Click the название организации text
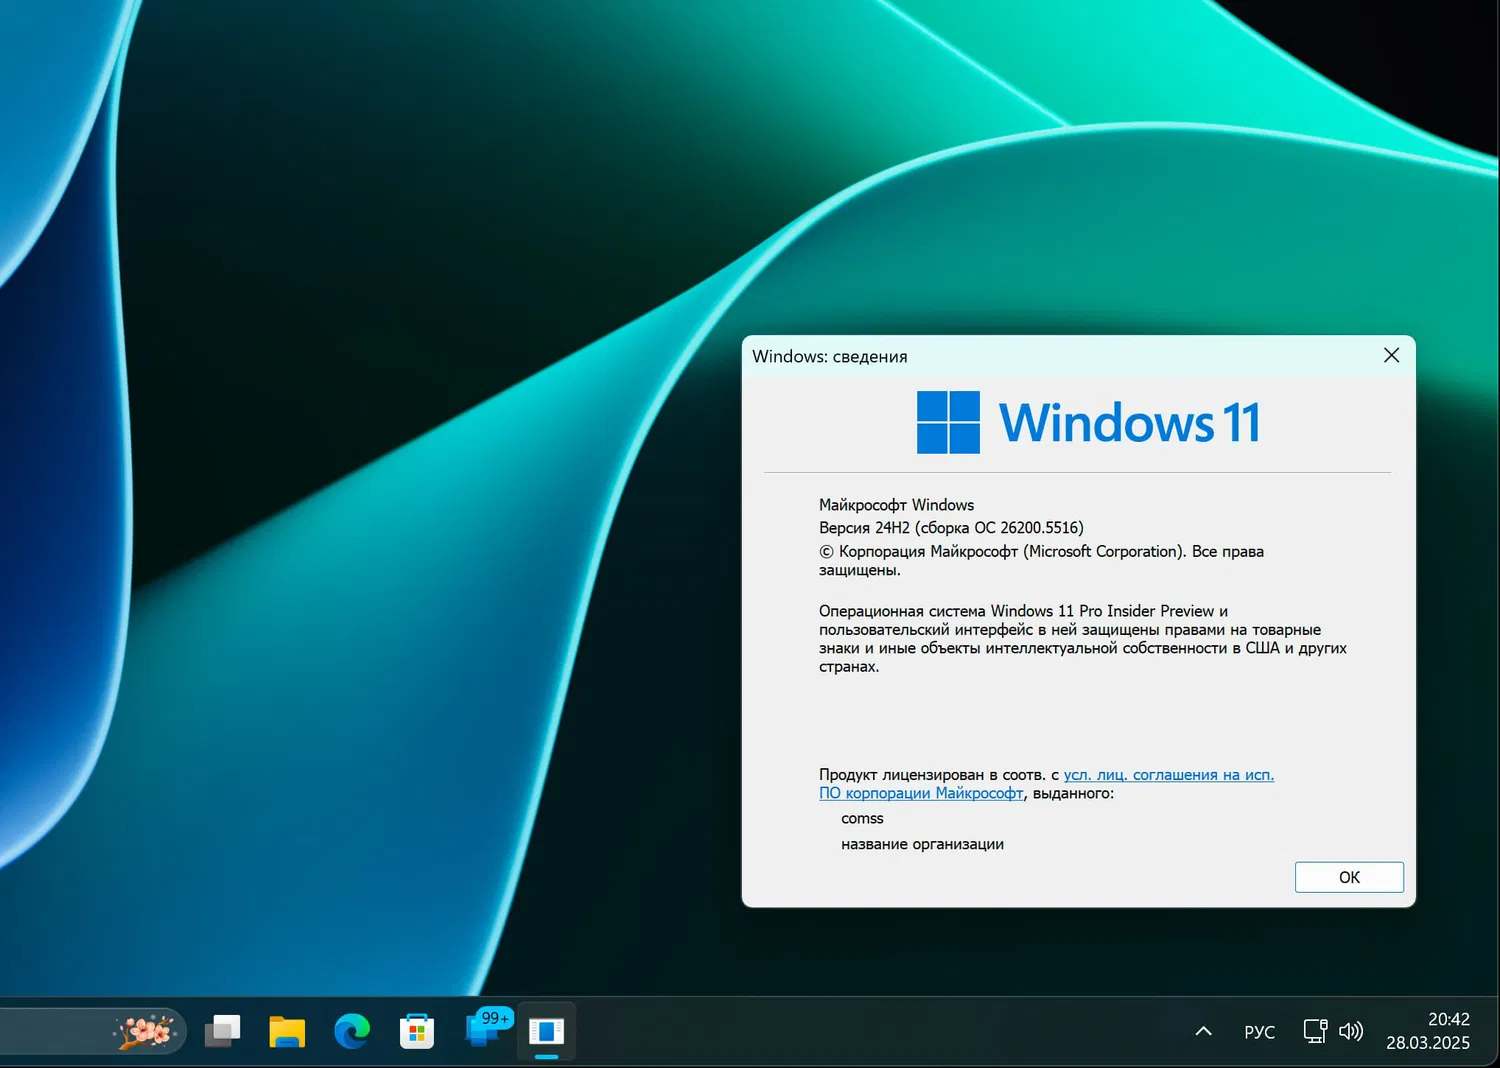Viewport: 1500px width, 1068px height. [x=922, y=843]
